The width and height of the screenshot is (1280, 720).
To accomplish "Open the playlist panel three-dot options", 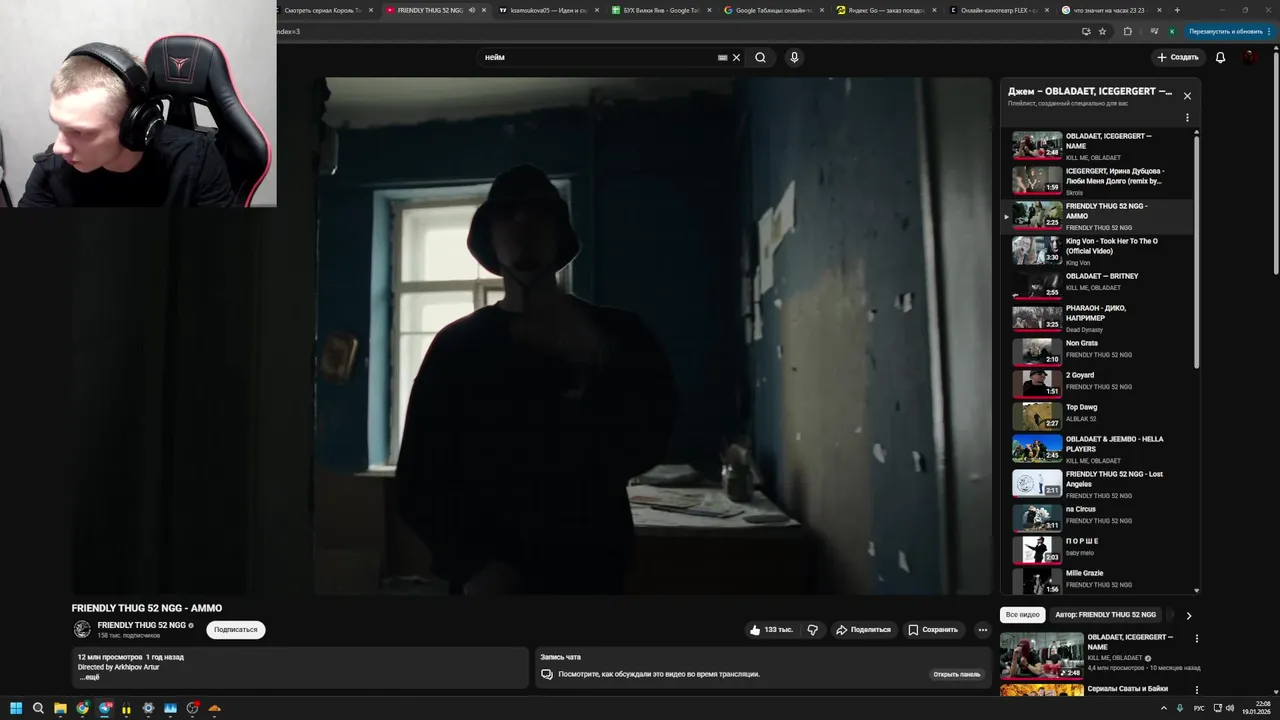I will coord(1187,117).
